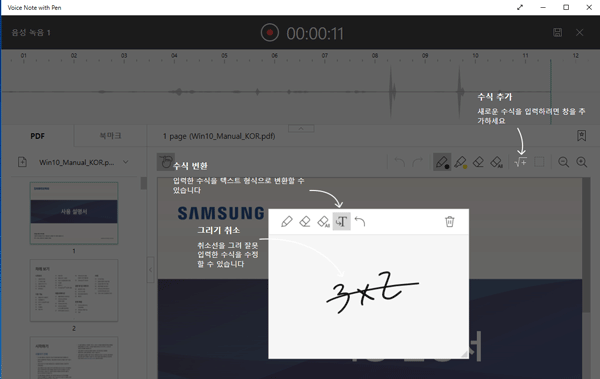The image size is (600, 379).
Task: Redo the action in the main toolbar
Action: click(x=417, y=162)
